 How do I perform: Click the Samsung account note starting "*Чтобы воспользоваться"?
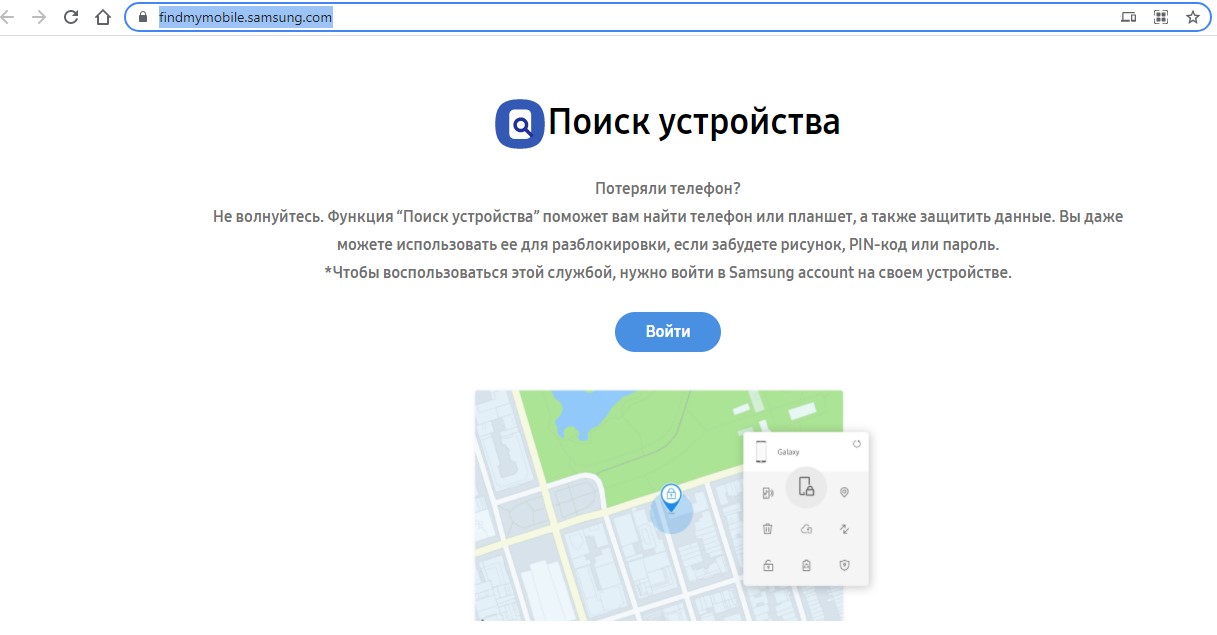pyautogui.click(x=668, y=272)
